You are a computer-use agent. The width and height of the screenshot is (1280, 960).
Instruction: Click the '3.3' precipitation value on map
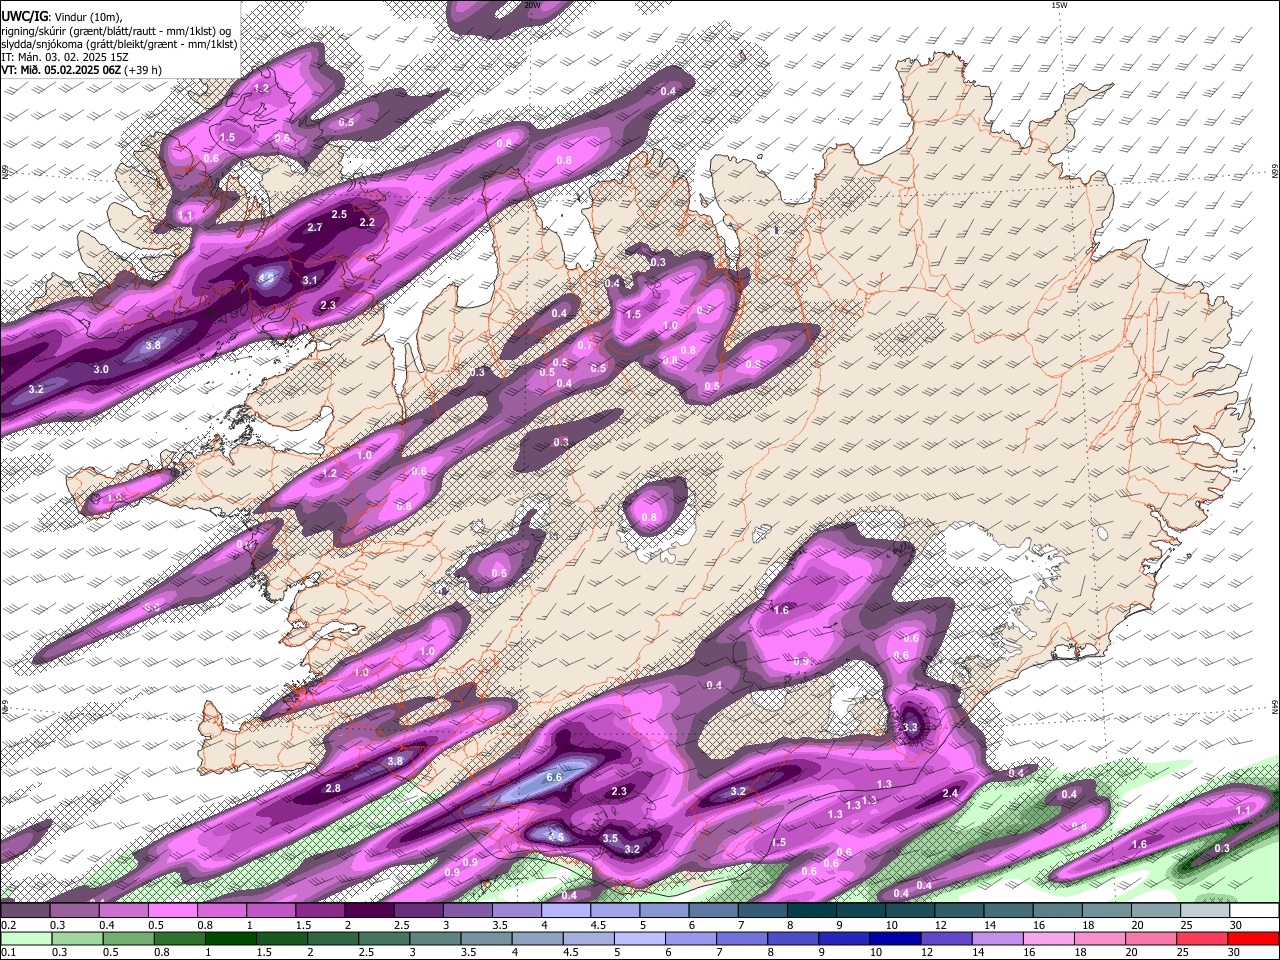910,727
